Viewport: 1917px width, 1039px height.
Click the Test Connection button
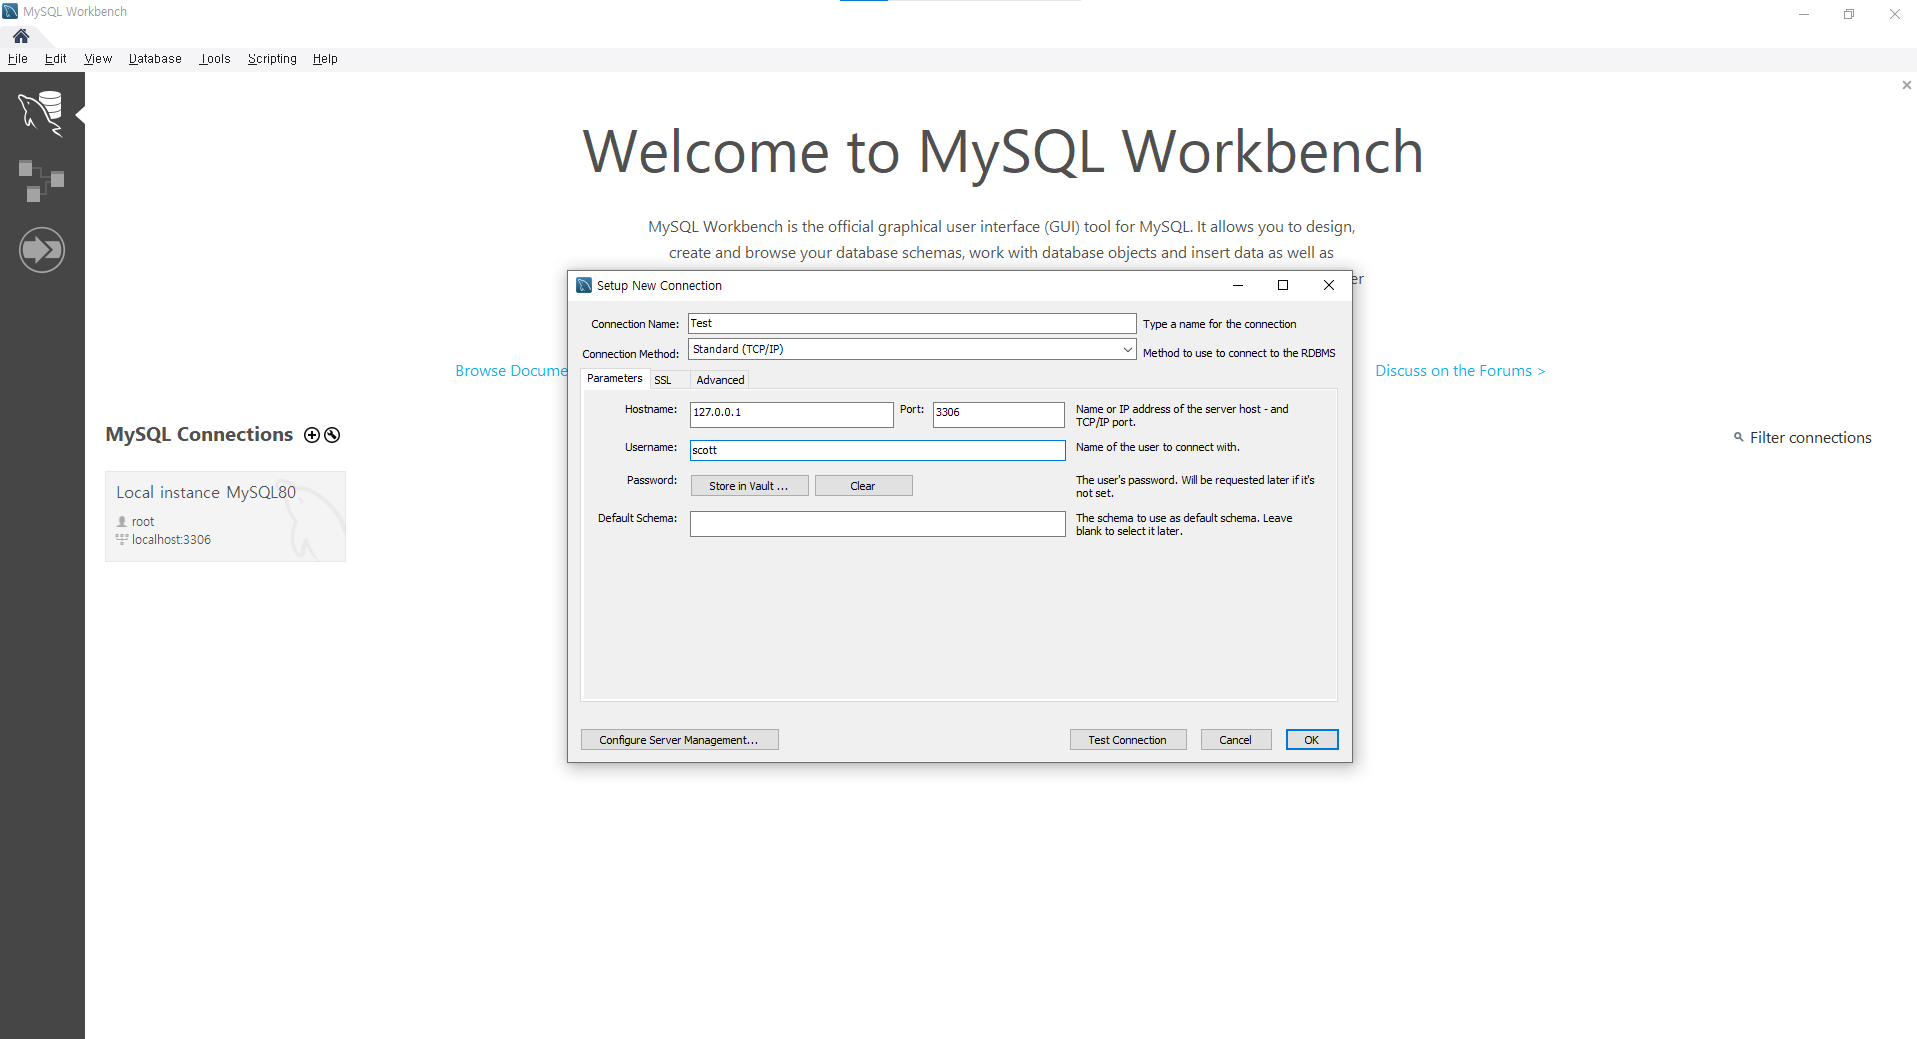1127,740
